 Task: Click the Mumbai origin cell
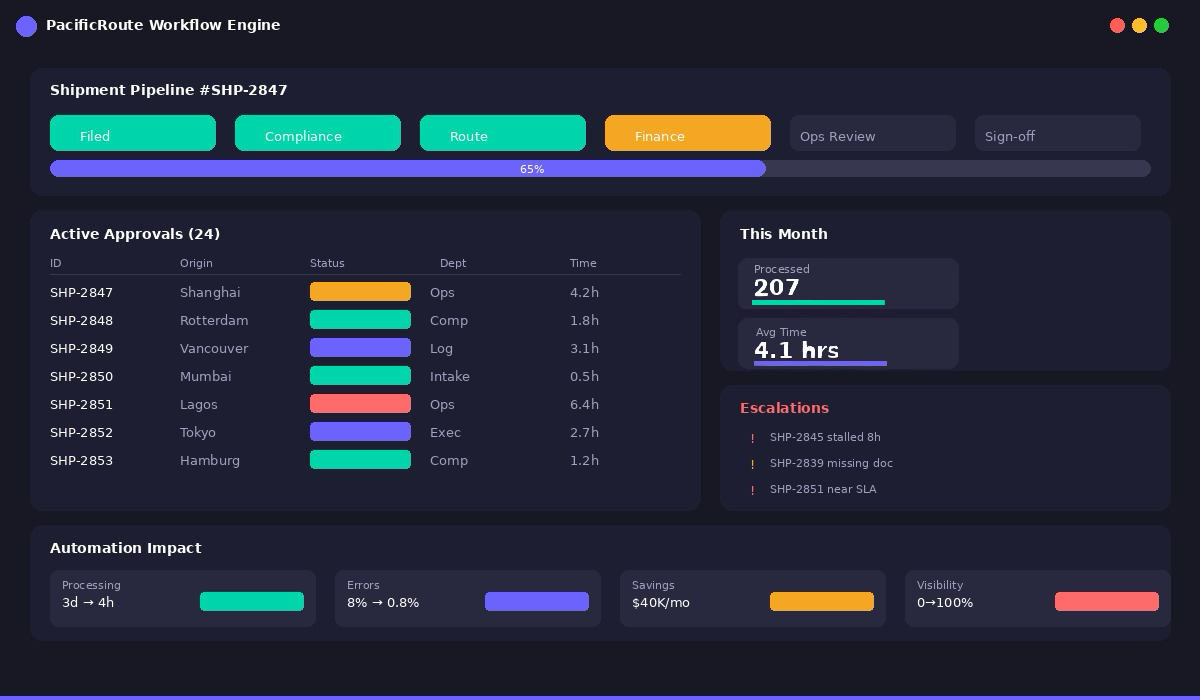pyautogui.click(x=205, y=377)
